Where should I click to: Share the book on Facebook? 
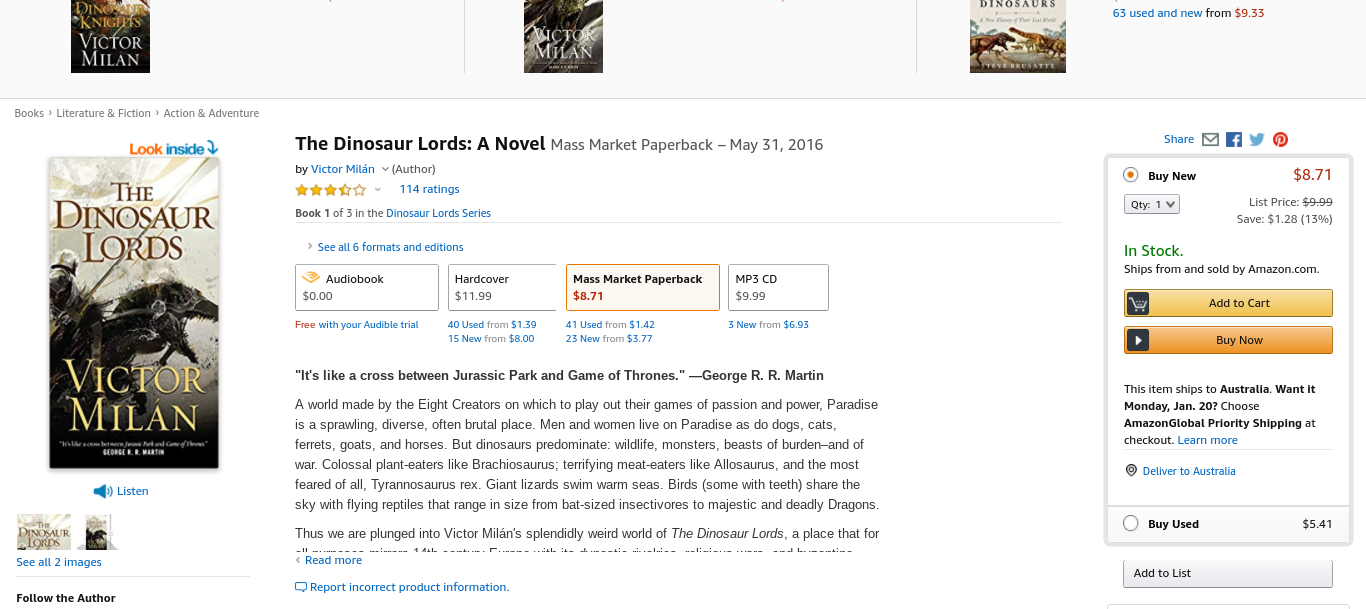pos(1234,140)
